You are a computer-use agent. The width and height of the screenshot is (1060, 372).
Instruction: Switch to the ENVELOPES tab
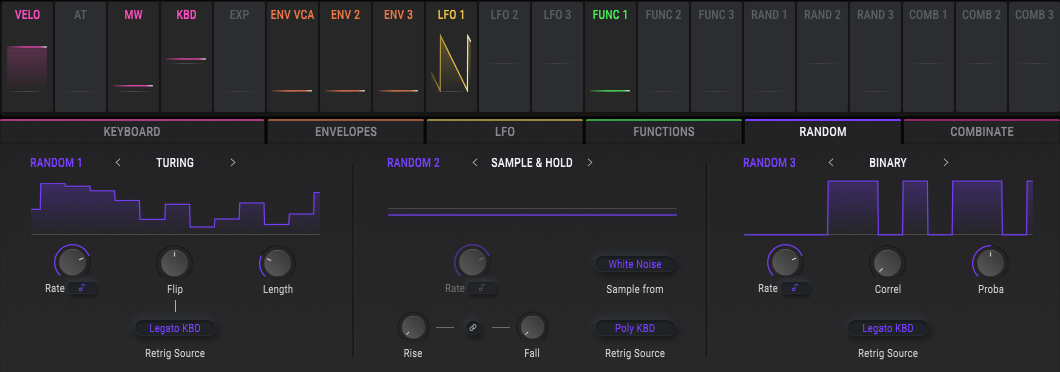point(345,132)
